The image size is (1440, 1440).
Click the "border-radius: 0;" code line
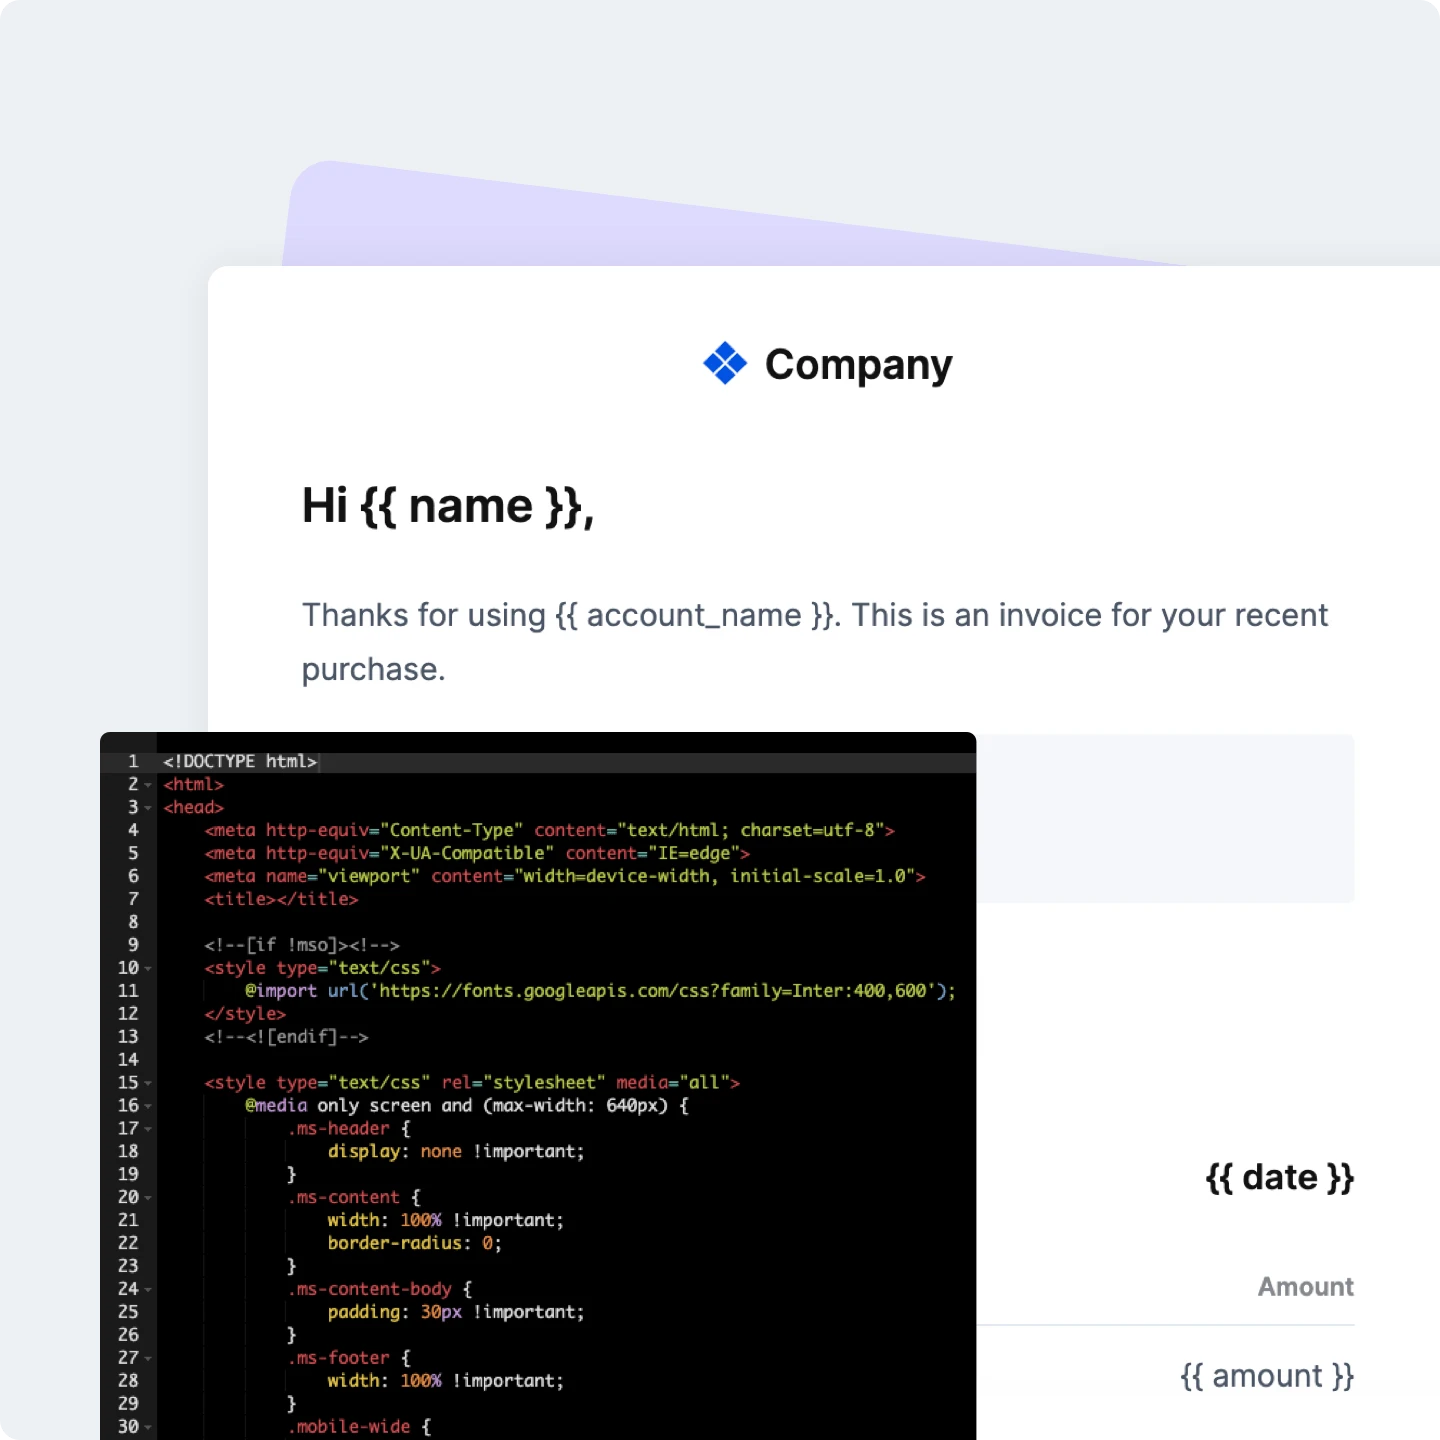click(415, 1244)
